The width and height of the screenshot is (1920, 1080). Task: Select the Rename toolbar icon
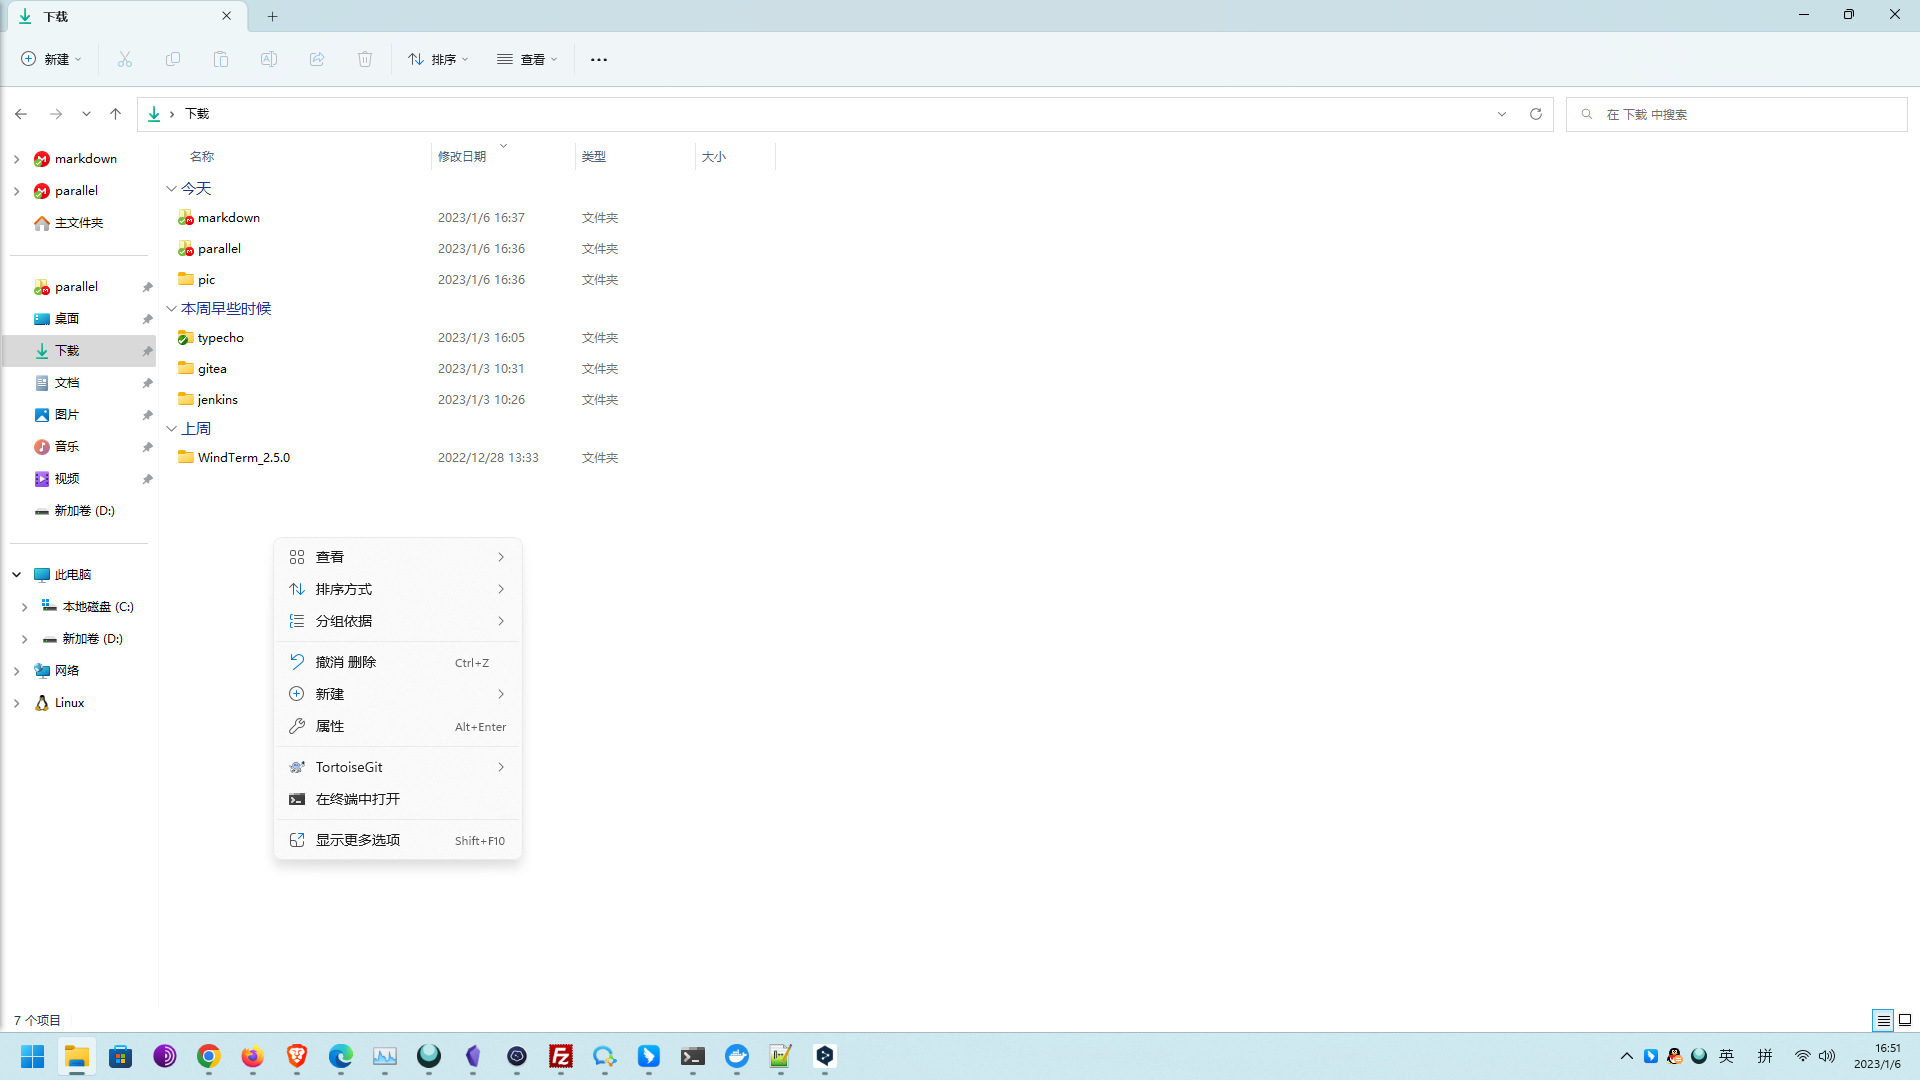[x=268, y=59]
